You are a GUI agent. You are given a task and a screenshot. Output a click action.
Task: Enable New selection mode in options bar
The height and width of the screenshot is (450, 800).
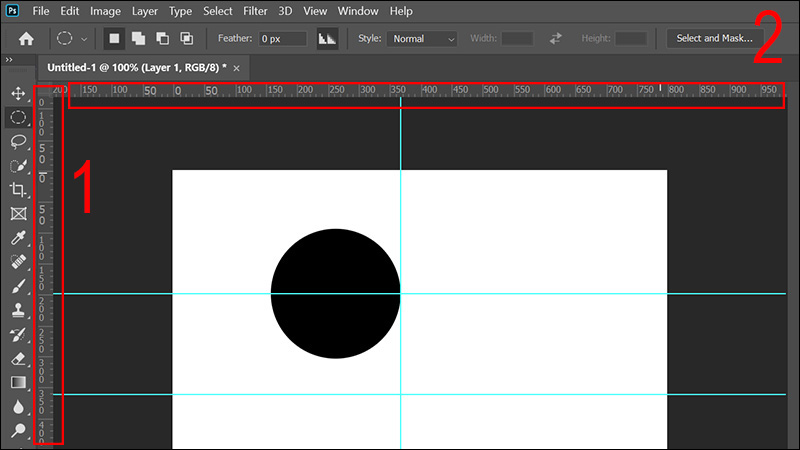pos(114,39)
